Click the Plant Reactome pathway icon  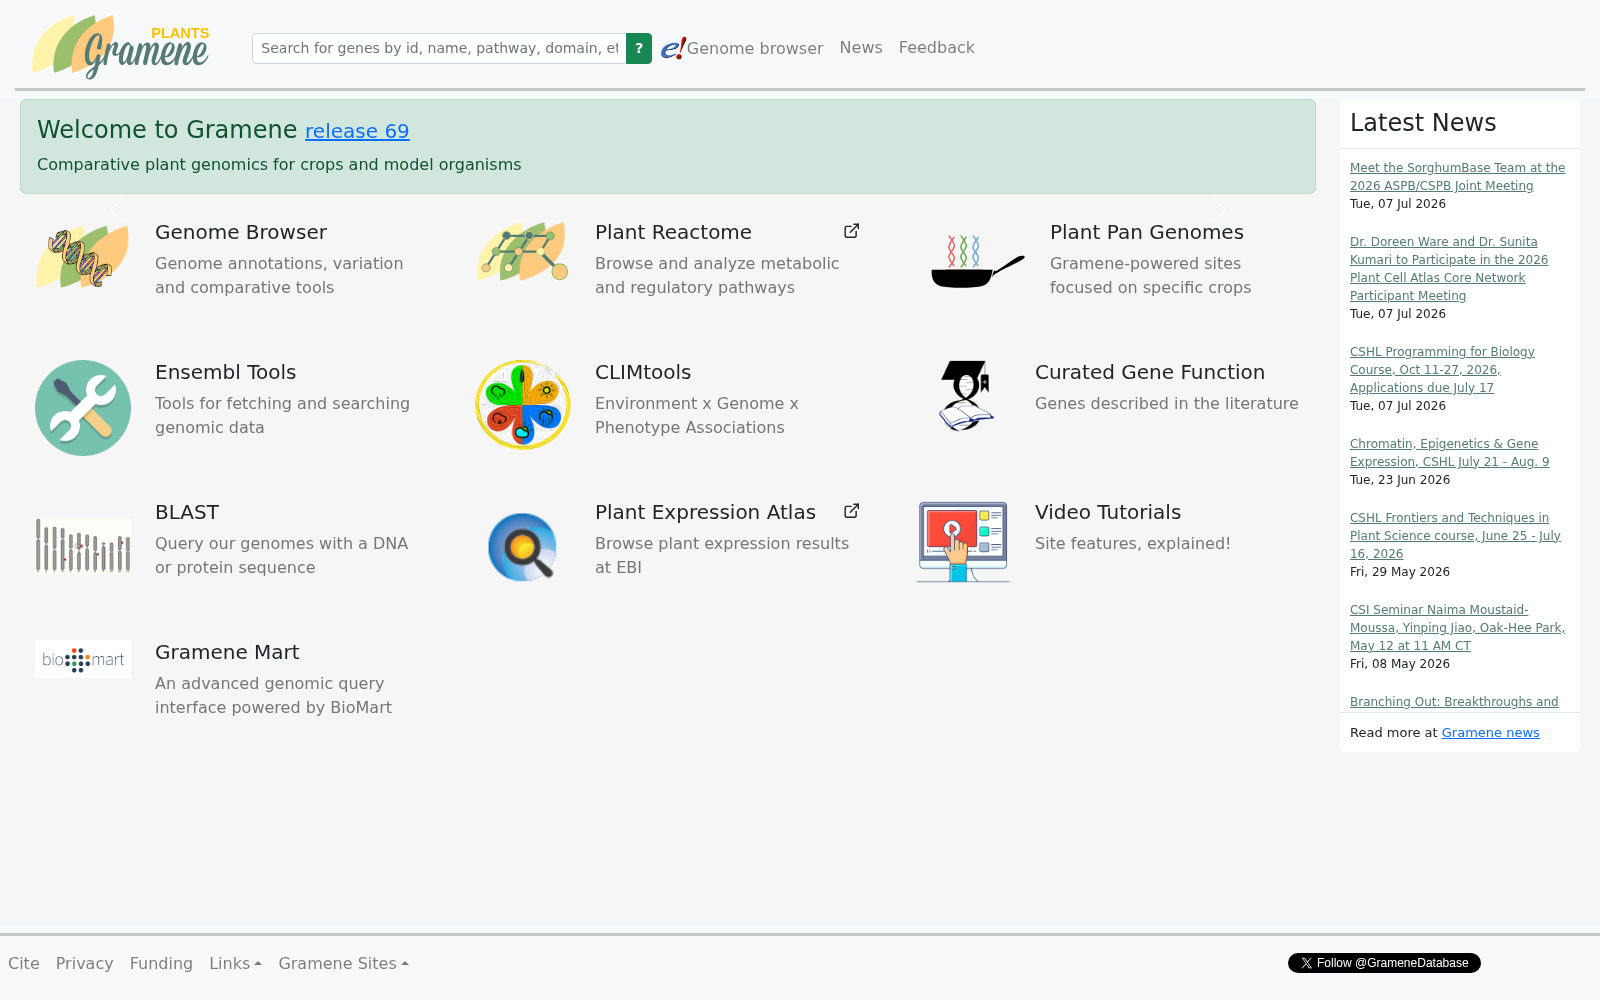pos(523,251)
